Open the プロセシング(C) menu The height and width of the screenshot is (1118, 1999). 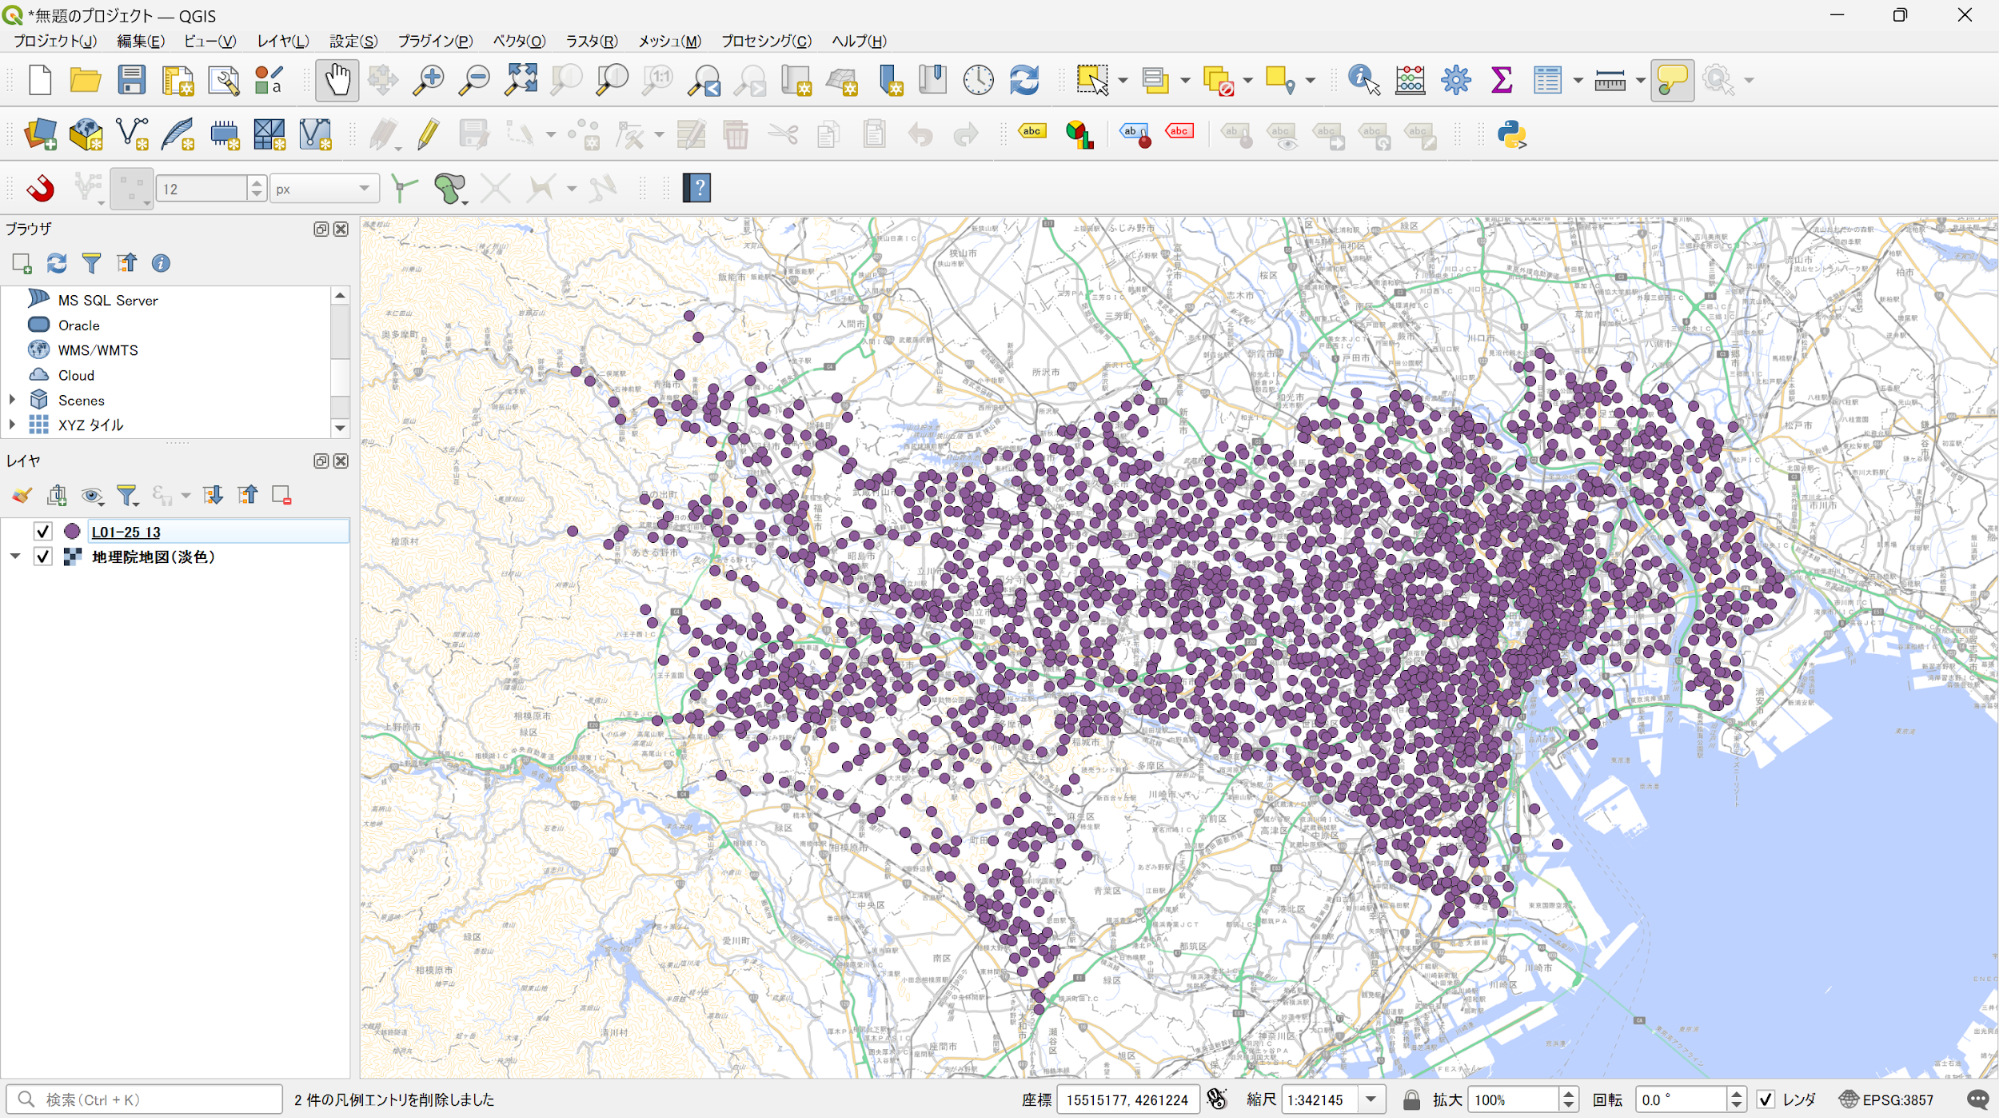pos(766,41)
